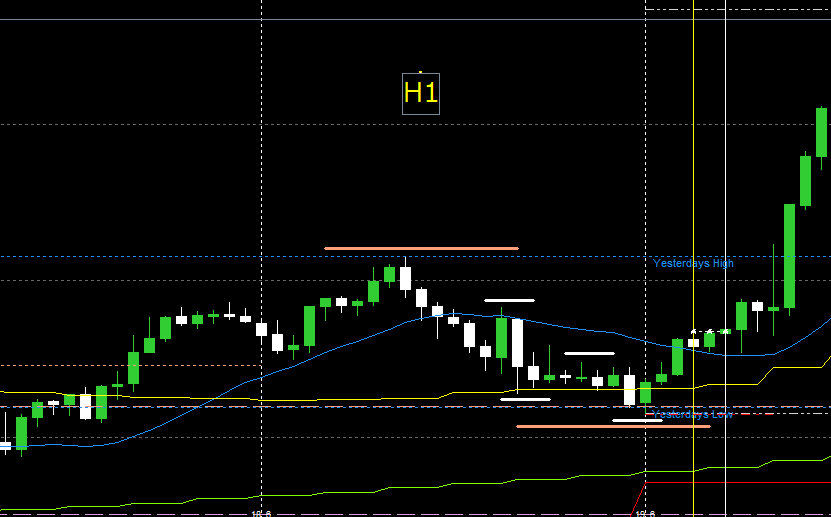Click the white dashed arrow marker above candles
Image resolution: width=831 pixels, height=517 pixels.
click(708, 330)
